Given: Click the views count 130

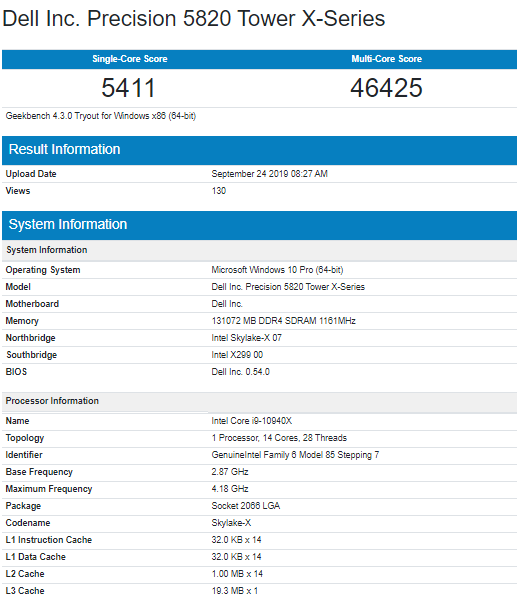Looking at the screenshot, I should click(x=219, y=191).
